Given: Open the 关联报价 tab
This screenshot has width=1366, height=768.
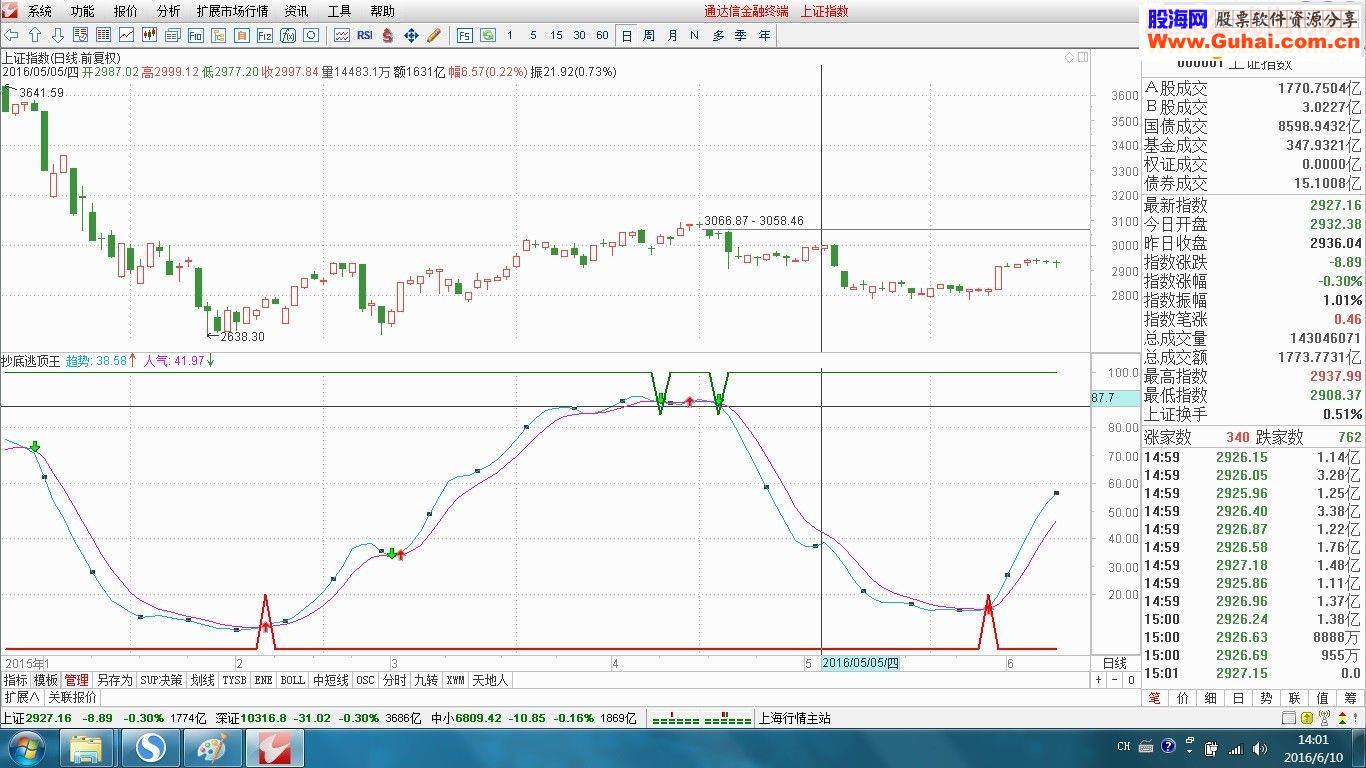Looking at the screenshot, I should pyautogui.click(x=73, y=697).
